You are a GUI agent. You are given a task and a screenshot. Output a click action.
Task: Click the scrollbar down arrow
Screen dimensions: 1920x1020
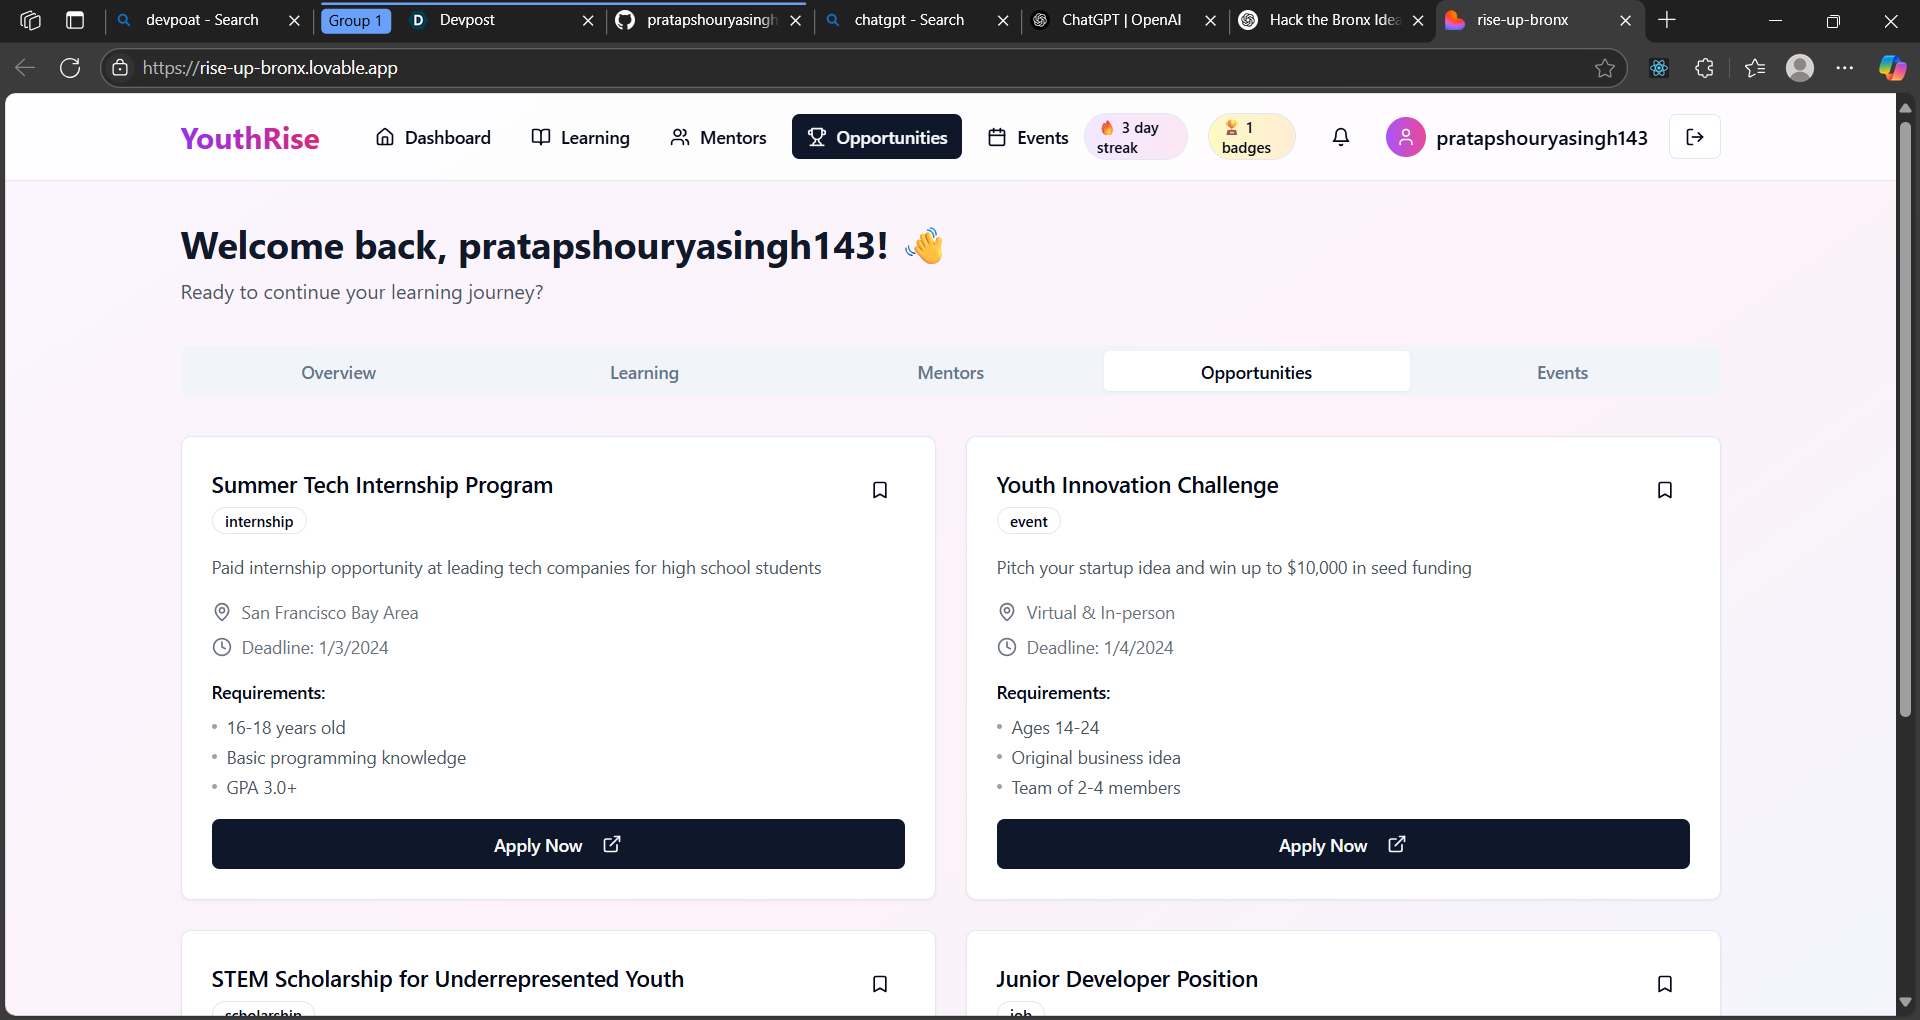pos(1905,1002)
